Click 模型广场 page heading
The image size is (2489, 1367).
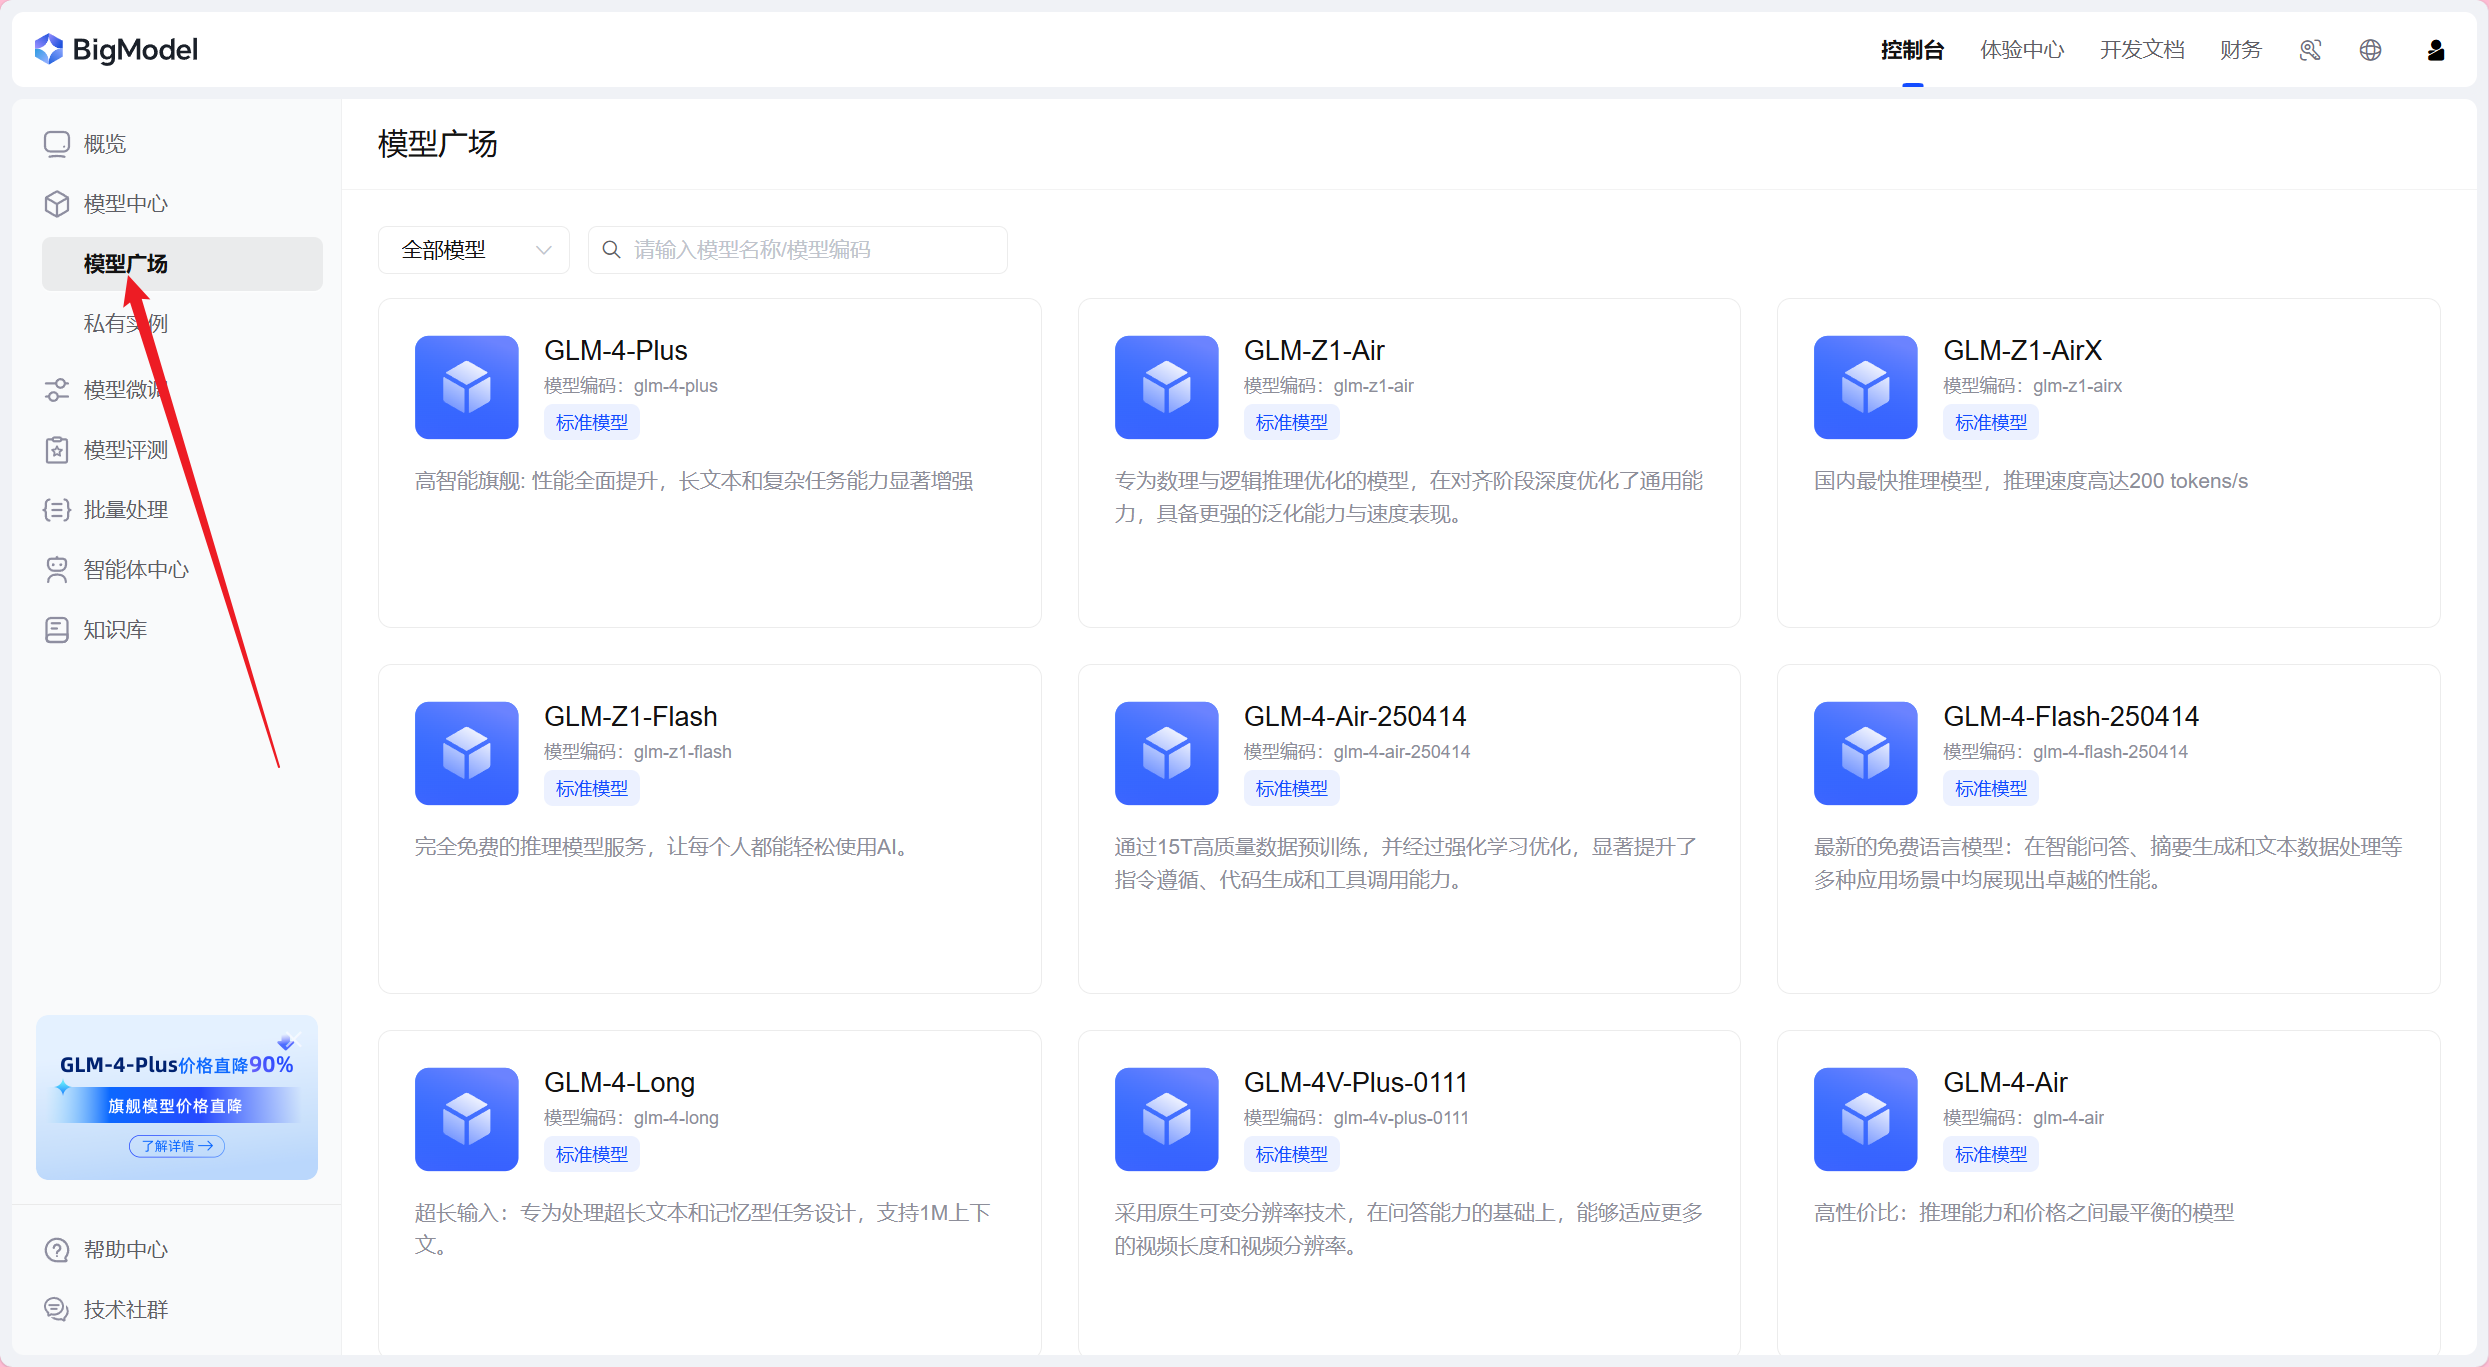point(438,144)
